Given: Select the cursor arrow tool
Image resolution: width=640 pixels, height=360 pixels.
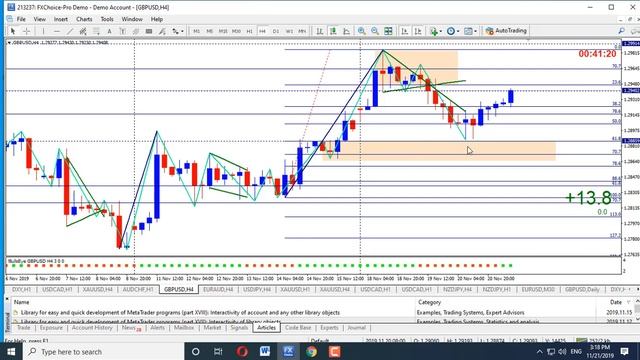Looking at the screenshot, I should tap(13, 31).
